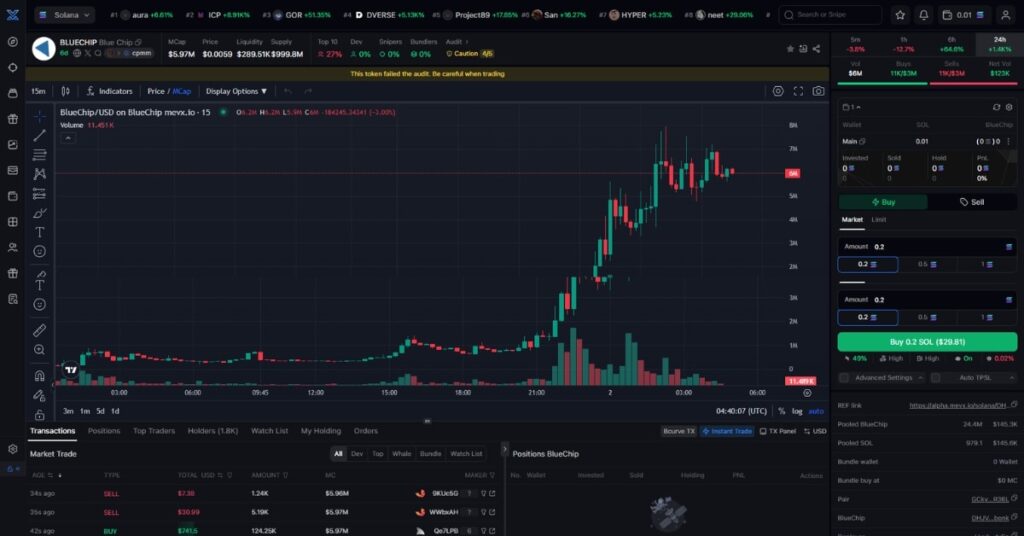Open the Indicators menu
The image size is (1024, 536).
[x=109, y=91]
